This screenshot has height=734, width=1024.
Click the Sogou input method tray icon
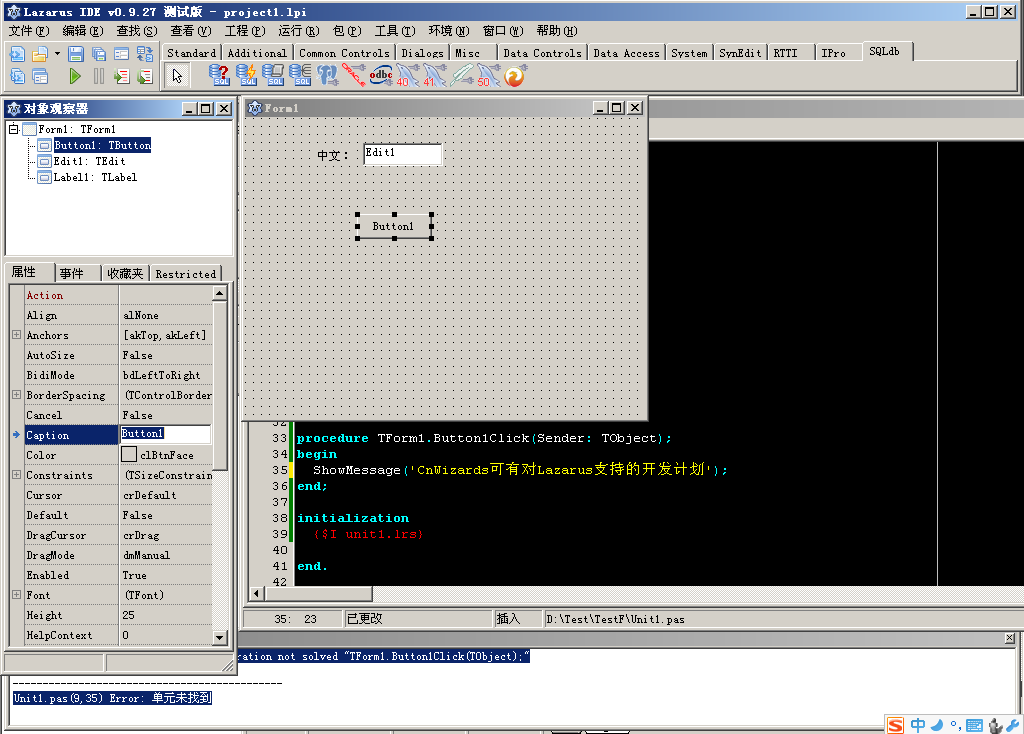(895, 725)
